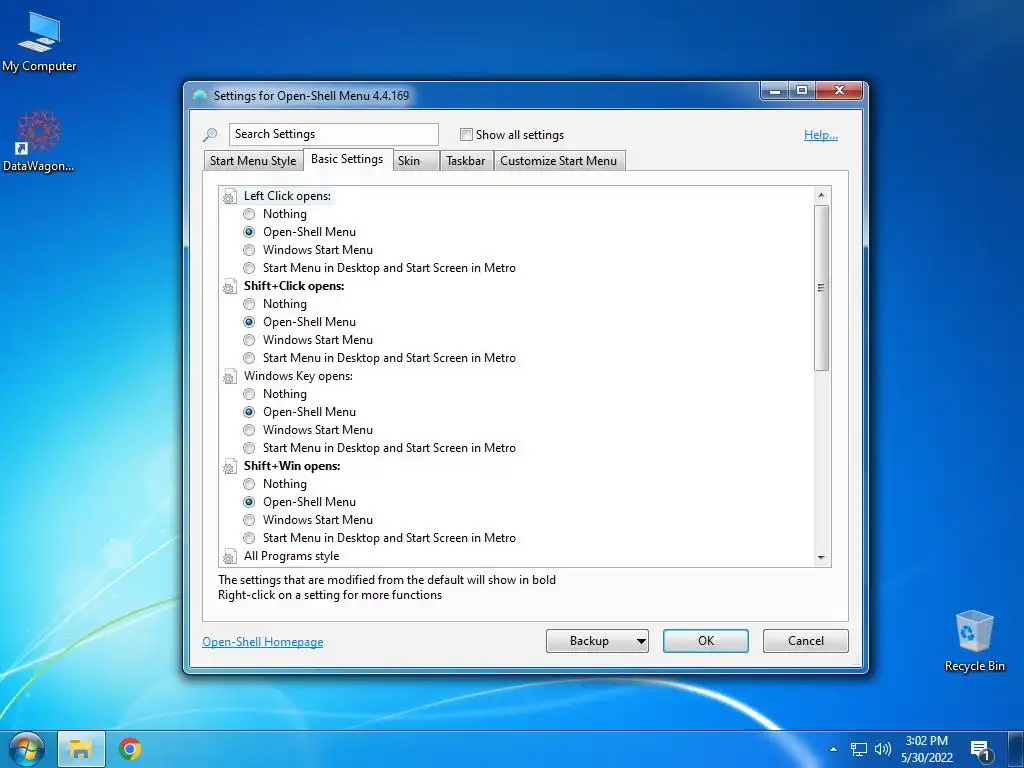Select Windows Start Menu under Shift+Click opens

point(249,340)
